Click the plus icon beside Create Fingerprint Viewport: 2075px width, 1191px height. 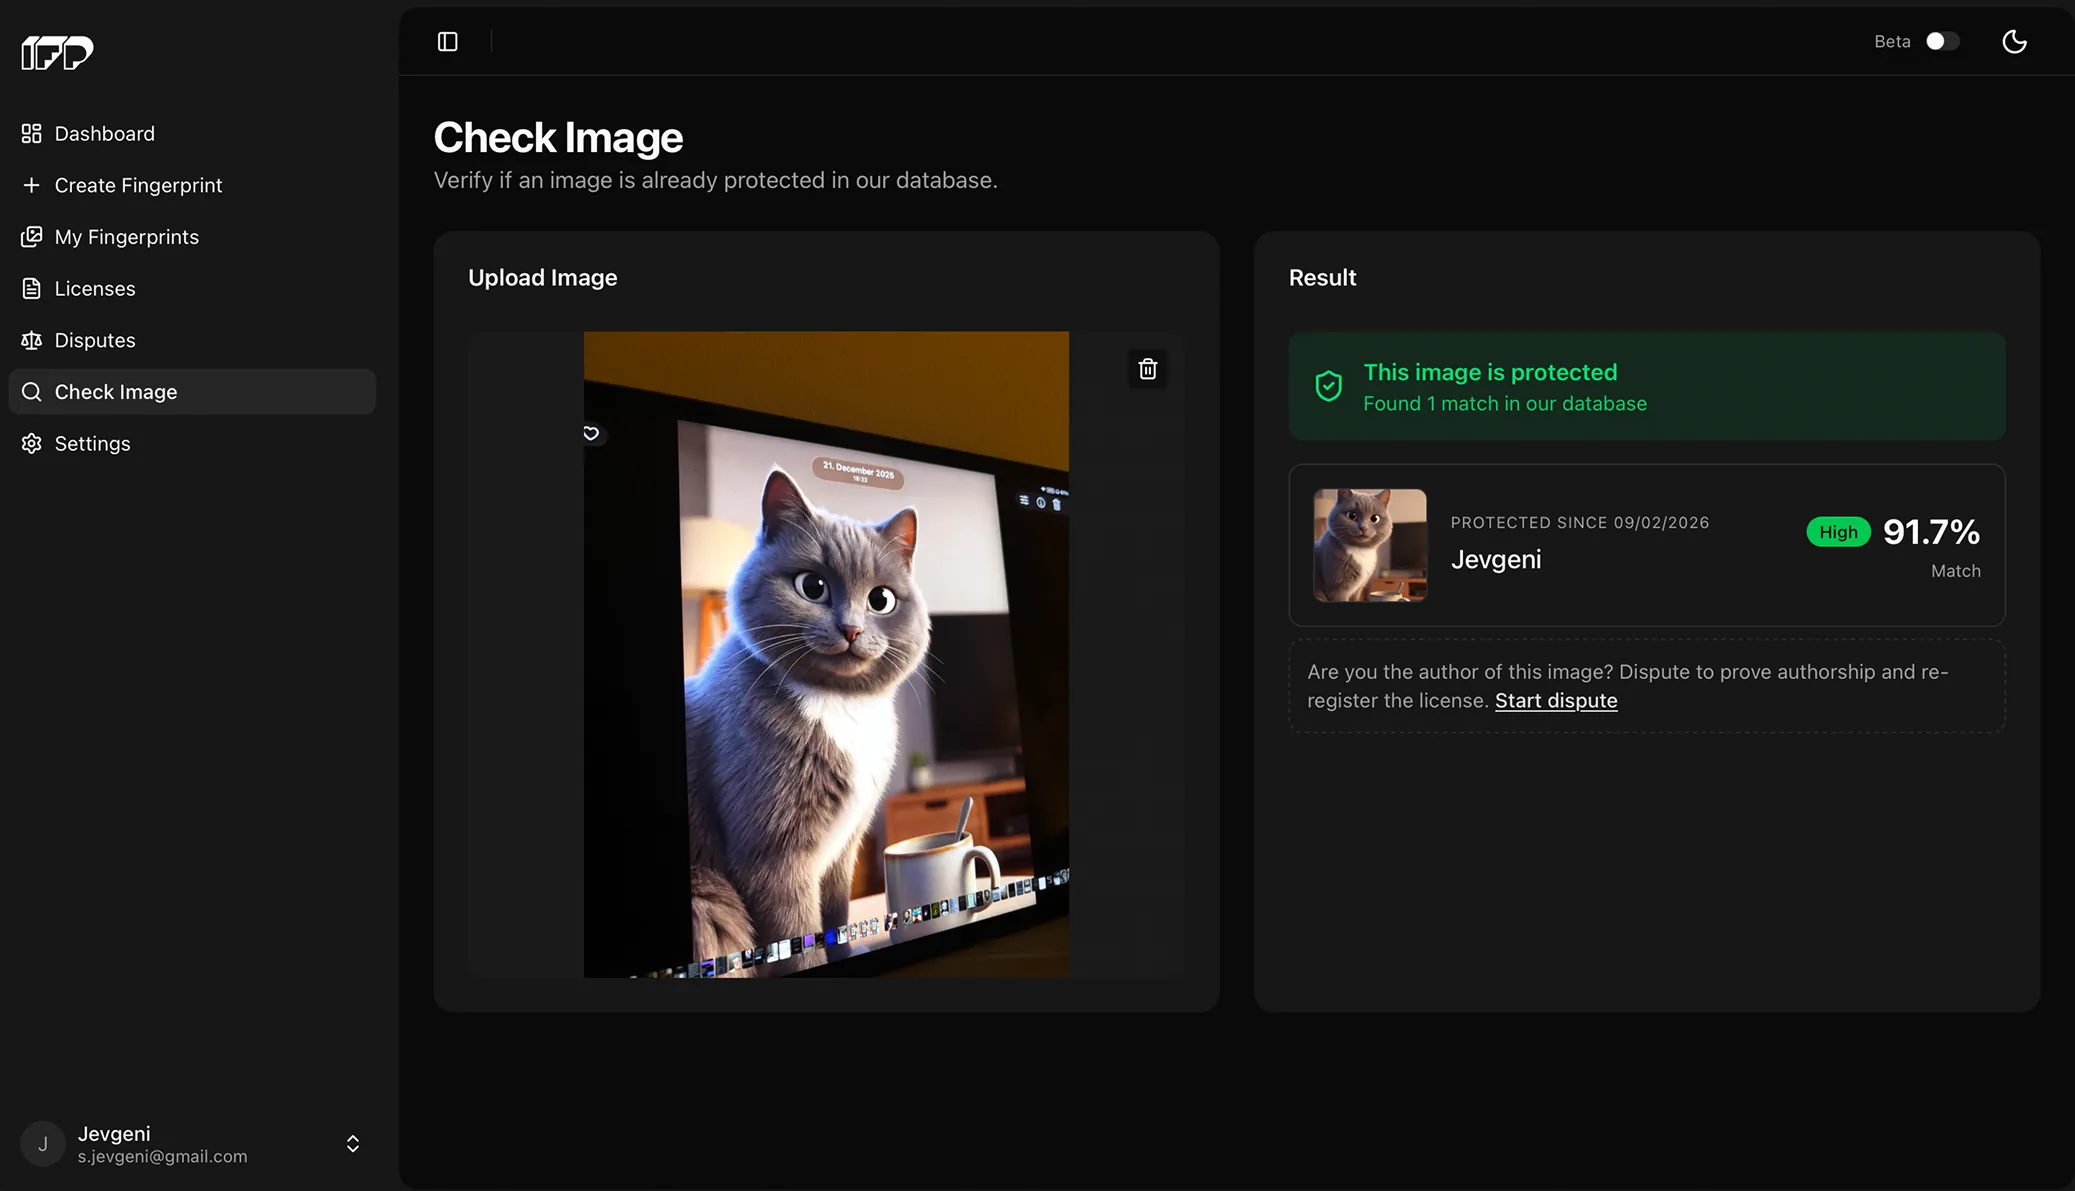[x=32, y=185]
